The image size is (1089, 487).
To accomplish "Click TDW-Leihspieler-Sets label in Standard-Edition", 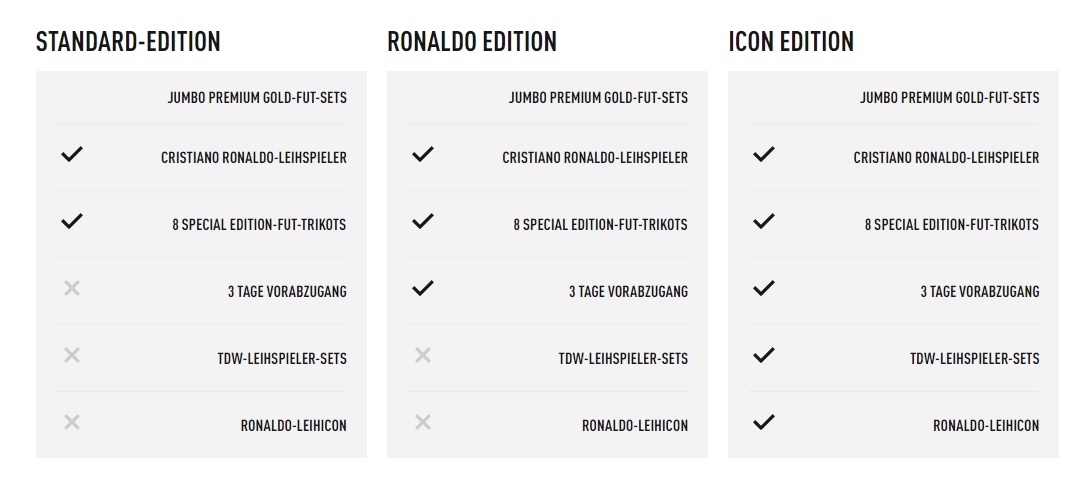I will click(282, 359).
